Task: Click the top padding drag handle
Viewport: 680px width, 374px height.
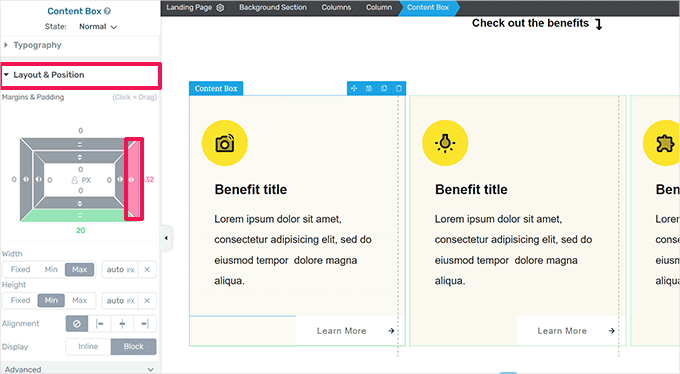Action: [80, 157]
